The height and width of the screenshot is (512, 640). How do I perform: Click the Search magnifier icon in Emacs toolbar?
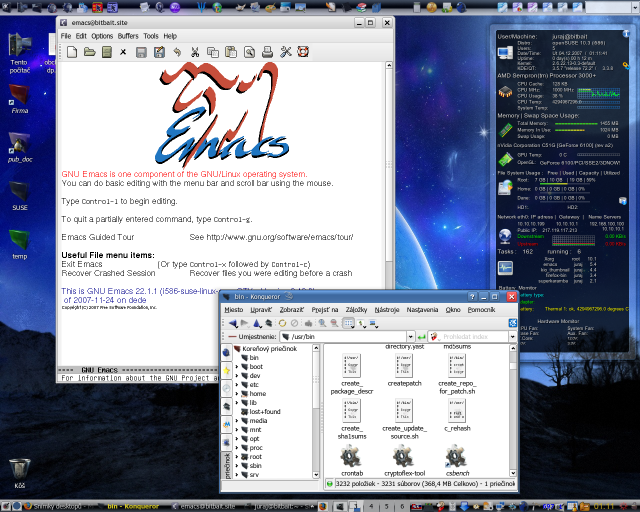point(249,52)
